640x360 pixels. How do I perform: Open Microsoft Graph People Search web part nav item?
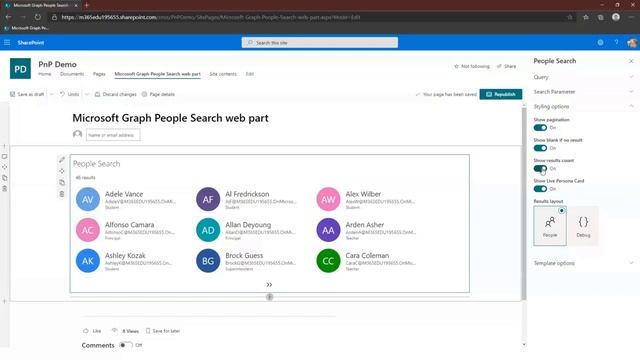tap(158, 74)
